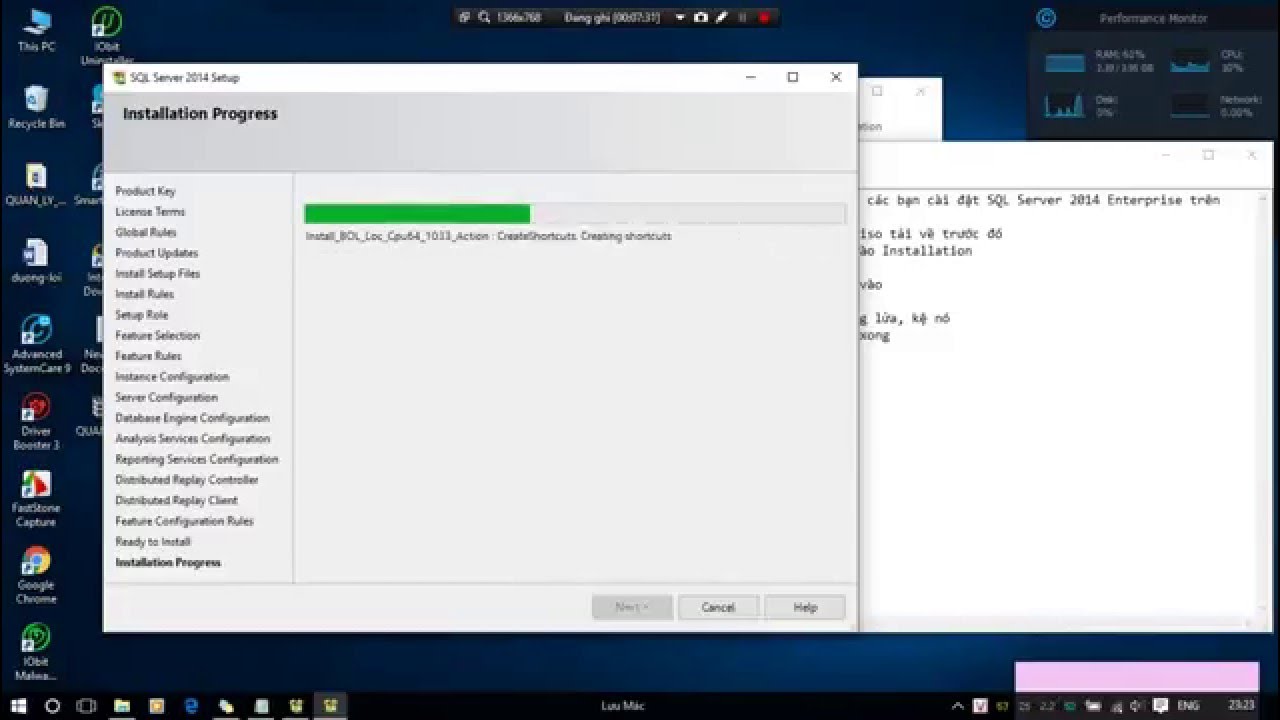Click the recorder pencil draw icon
This screenshot has width=1280, height=720.
(720, 17)
